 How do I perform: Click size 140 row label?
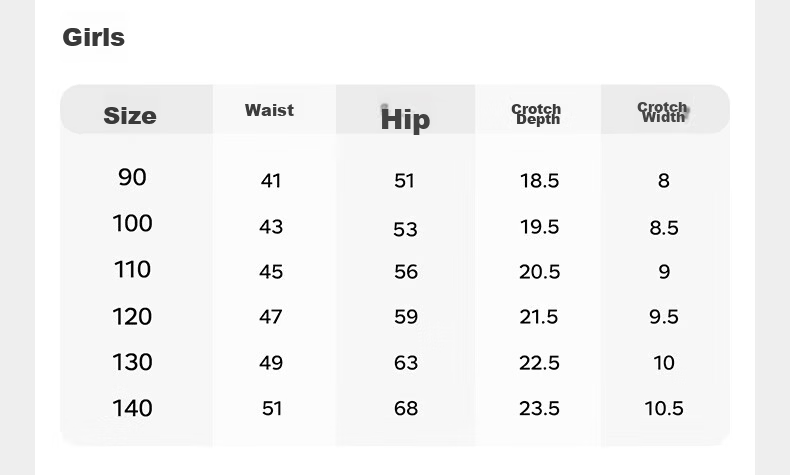(132, 408)
